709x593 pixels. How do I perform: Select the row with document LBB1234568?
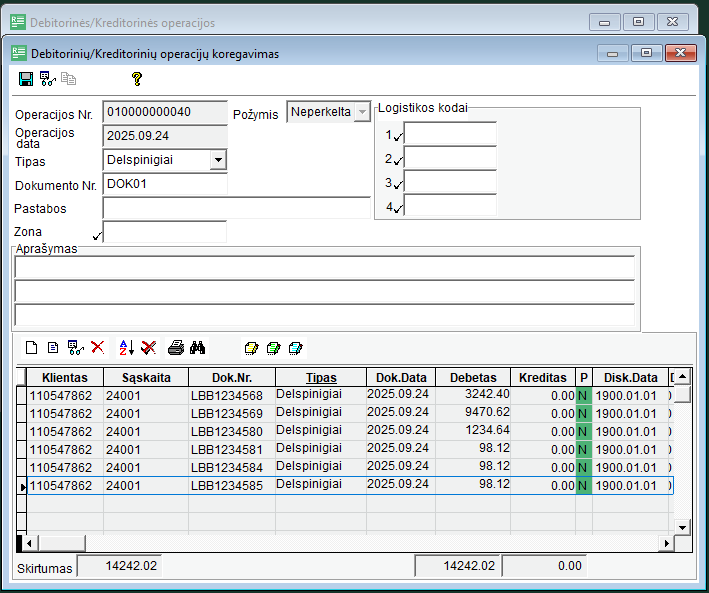228,395
